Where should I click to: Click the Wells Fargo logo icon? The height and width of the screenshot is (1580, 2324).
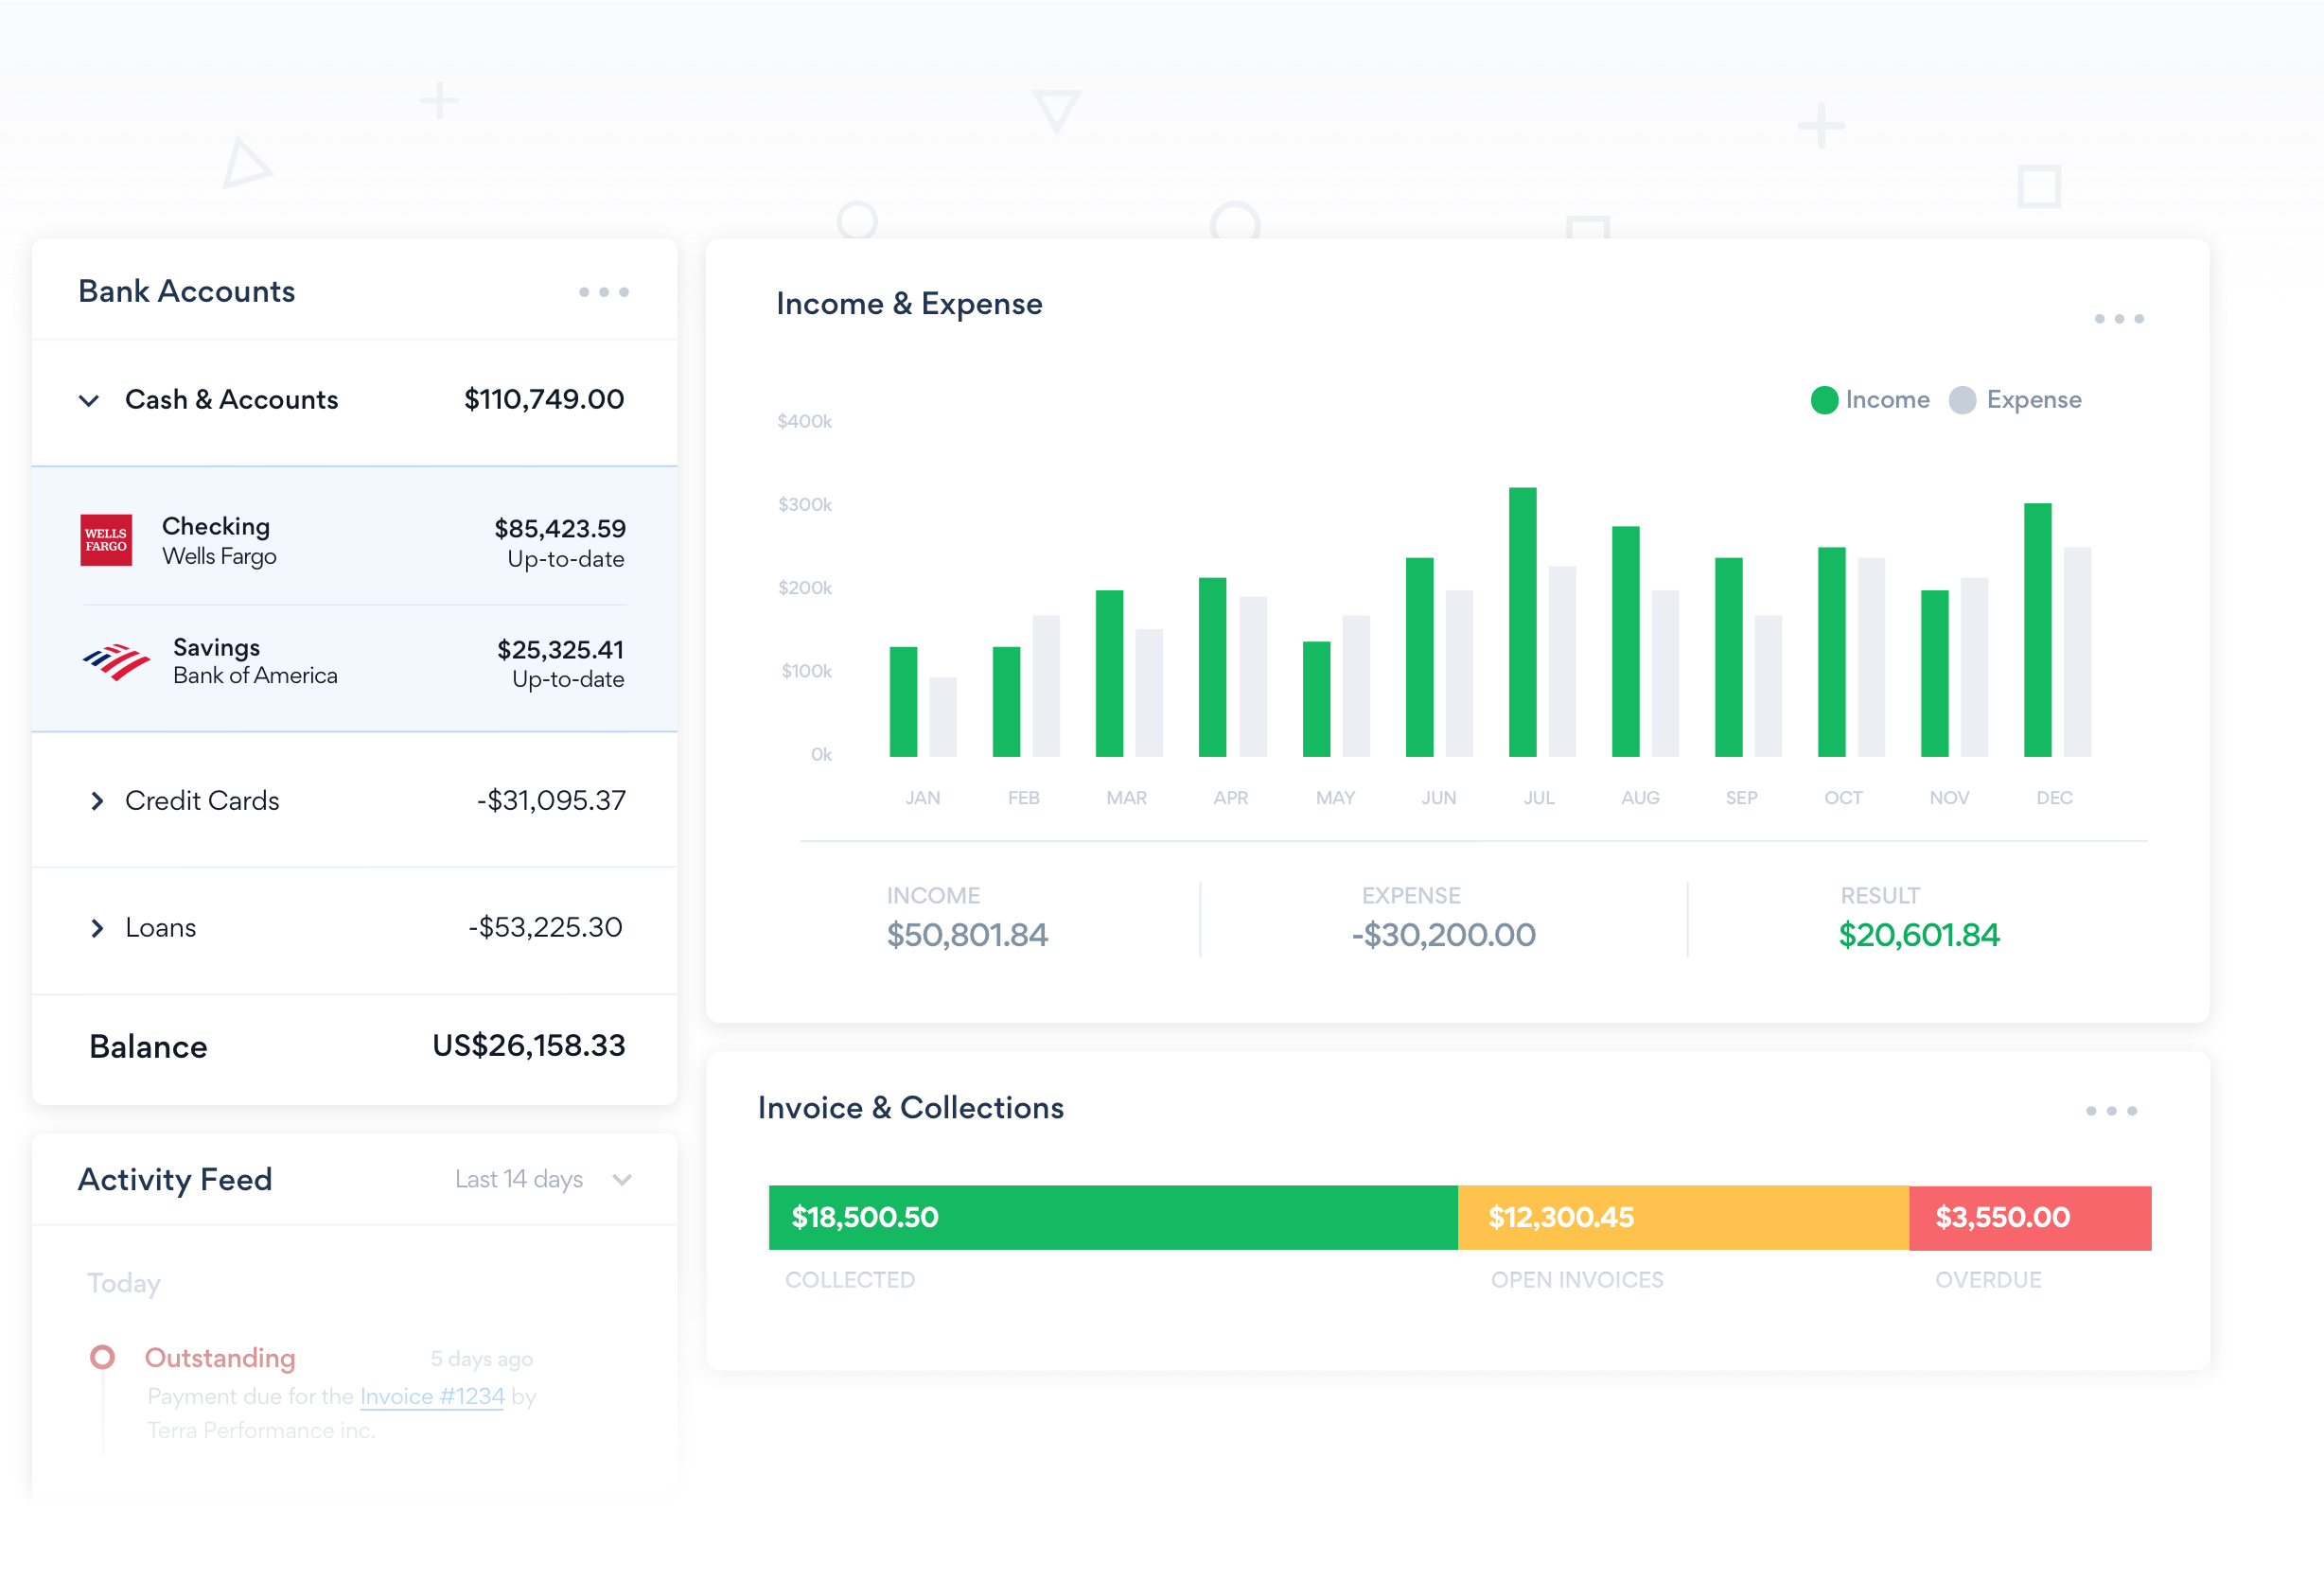coord(106,540)
